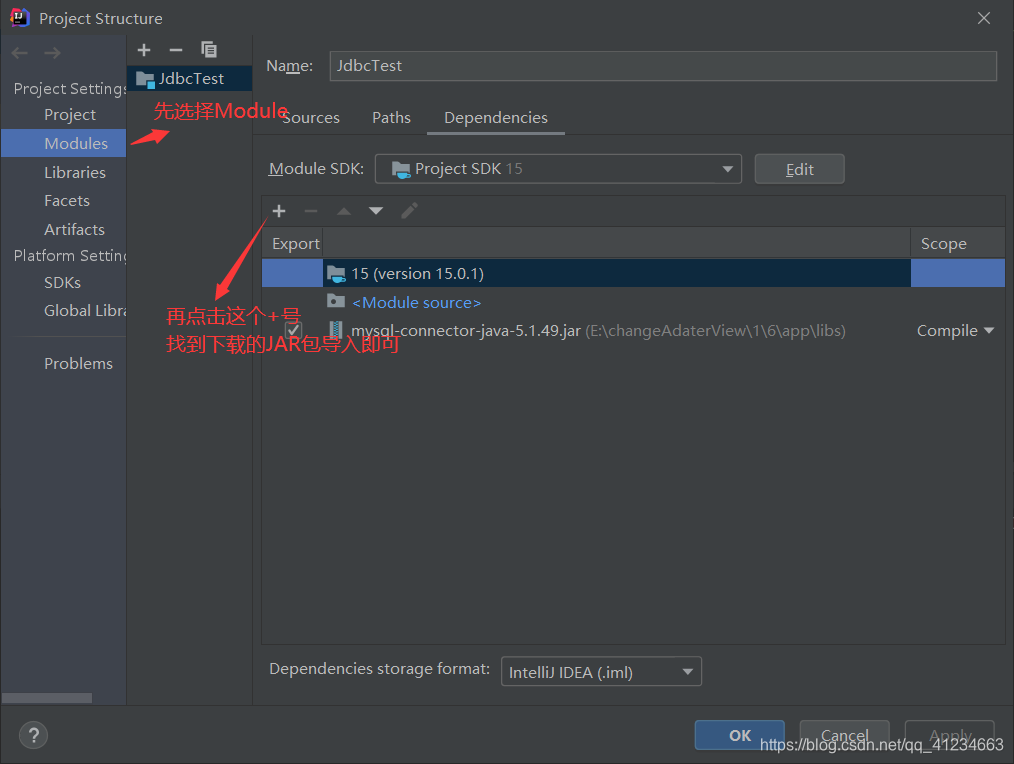Click the copy module icon

(209, 50)
